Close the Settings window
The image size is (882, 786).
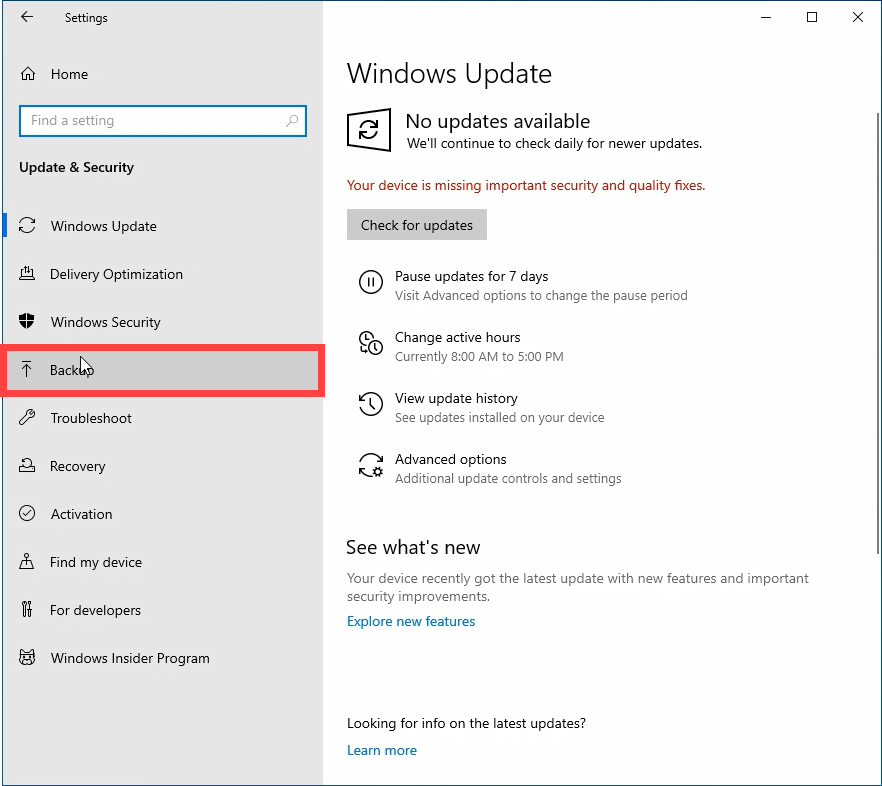tap(857, 17)
